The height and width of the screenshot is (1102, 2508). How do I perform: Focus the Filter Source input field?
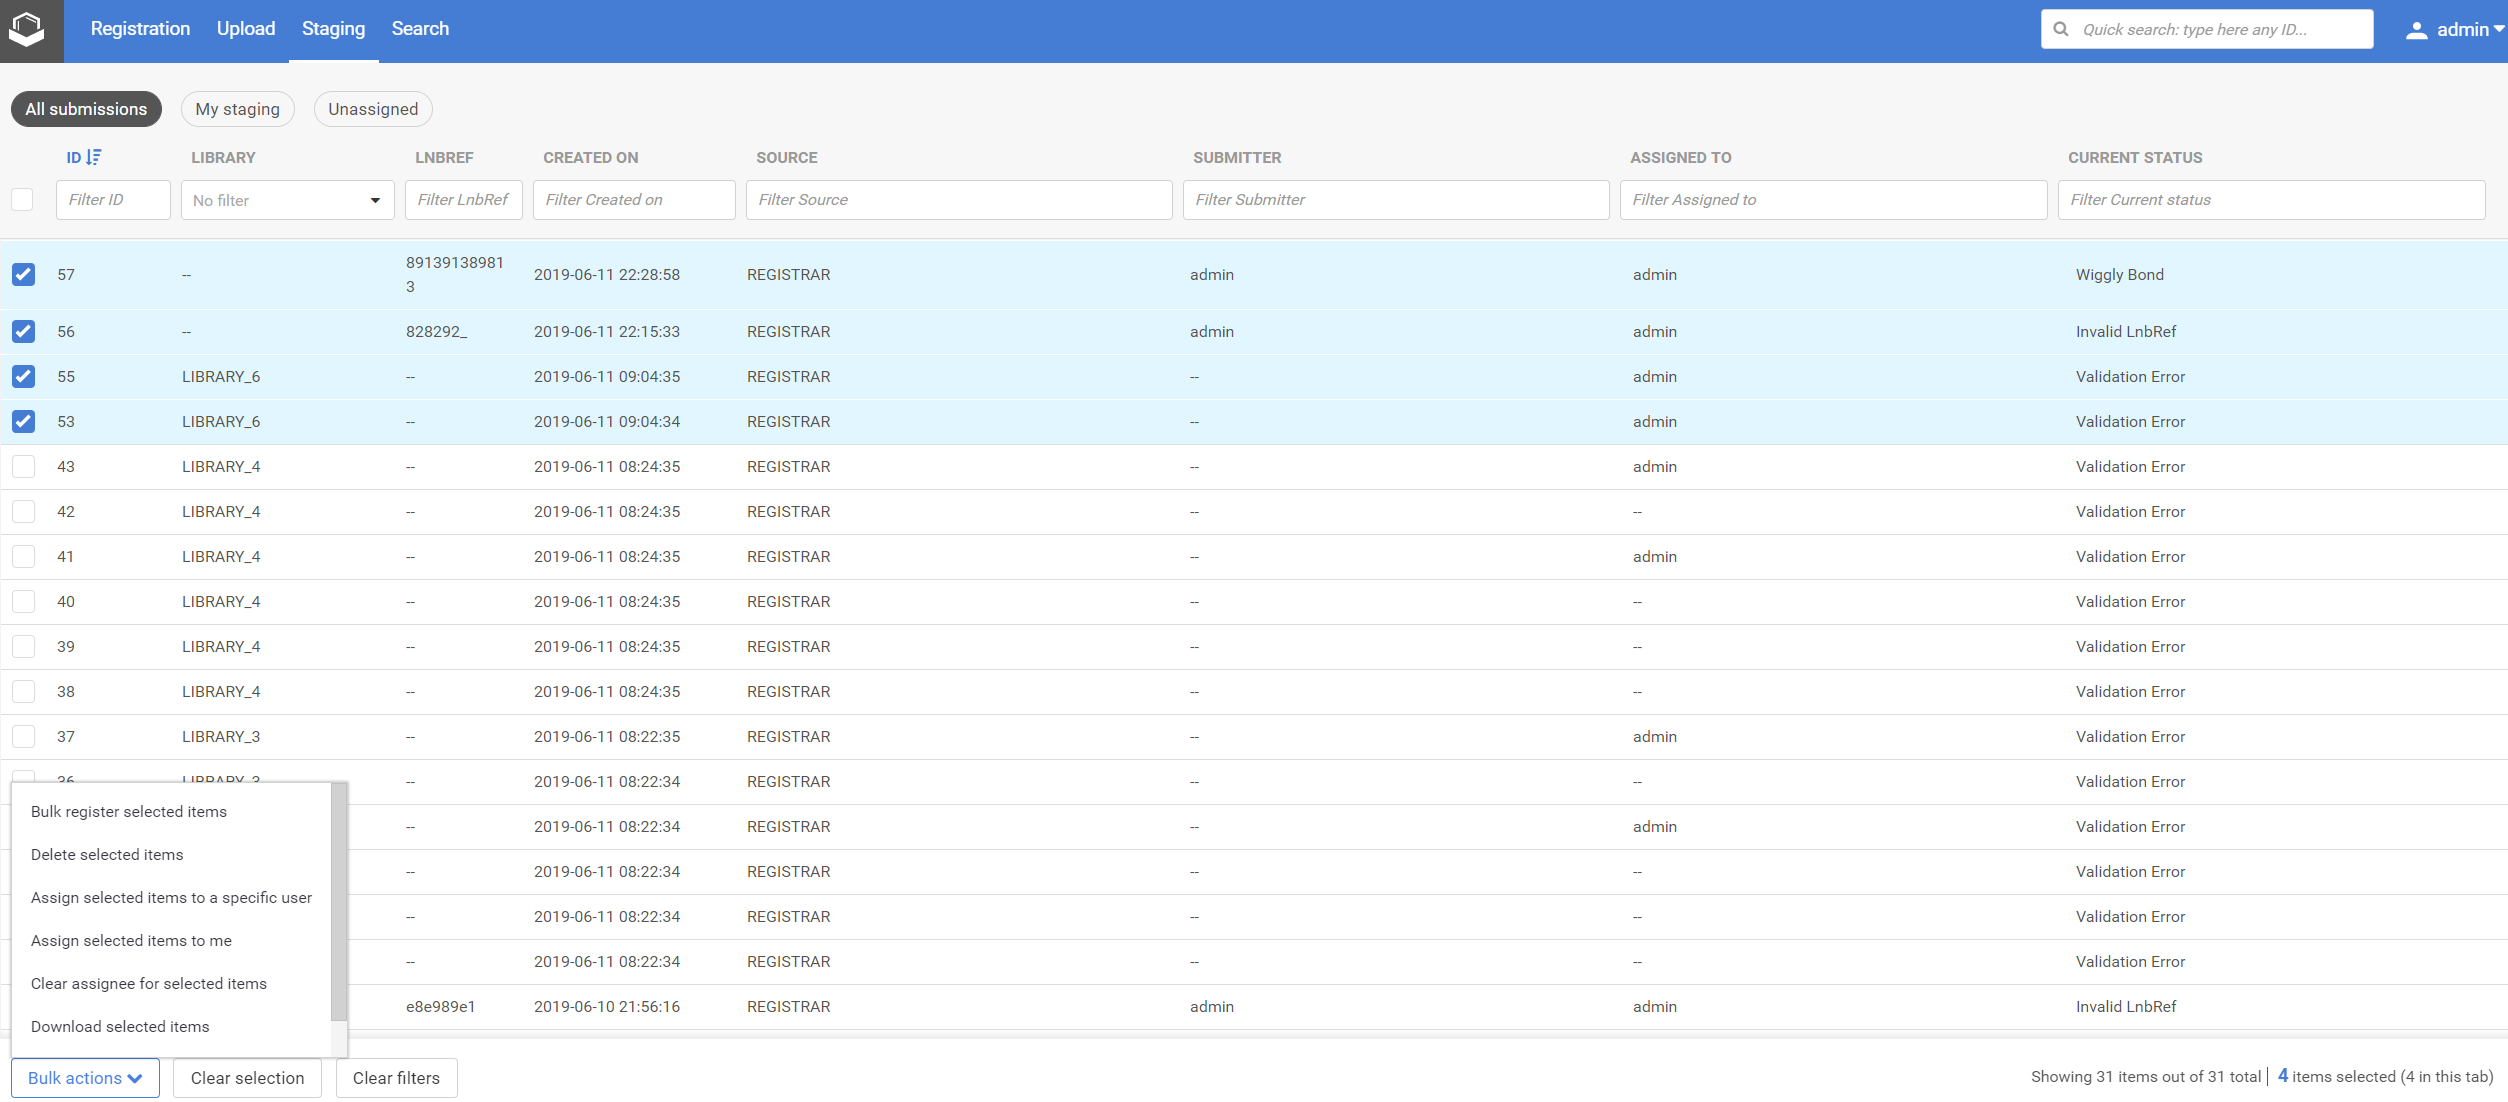[958, 200]
